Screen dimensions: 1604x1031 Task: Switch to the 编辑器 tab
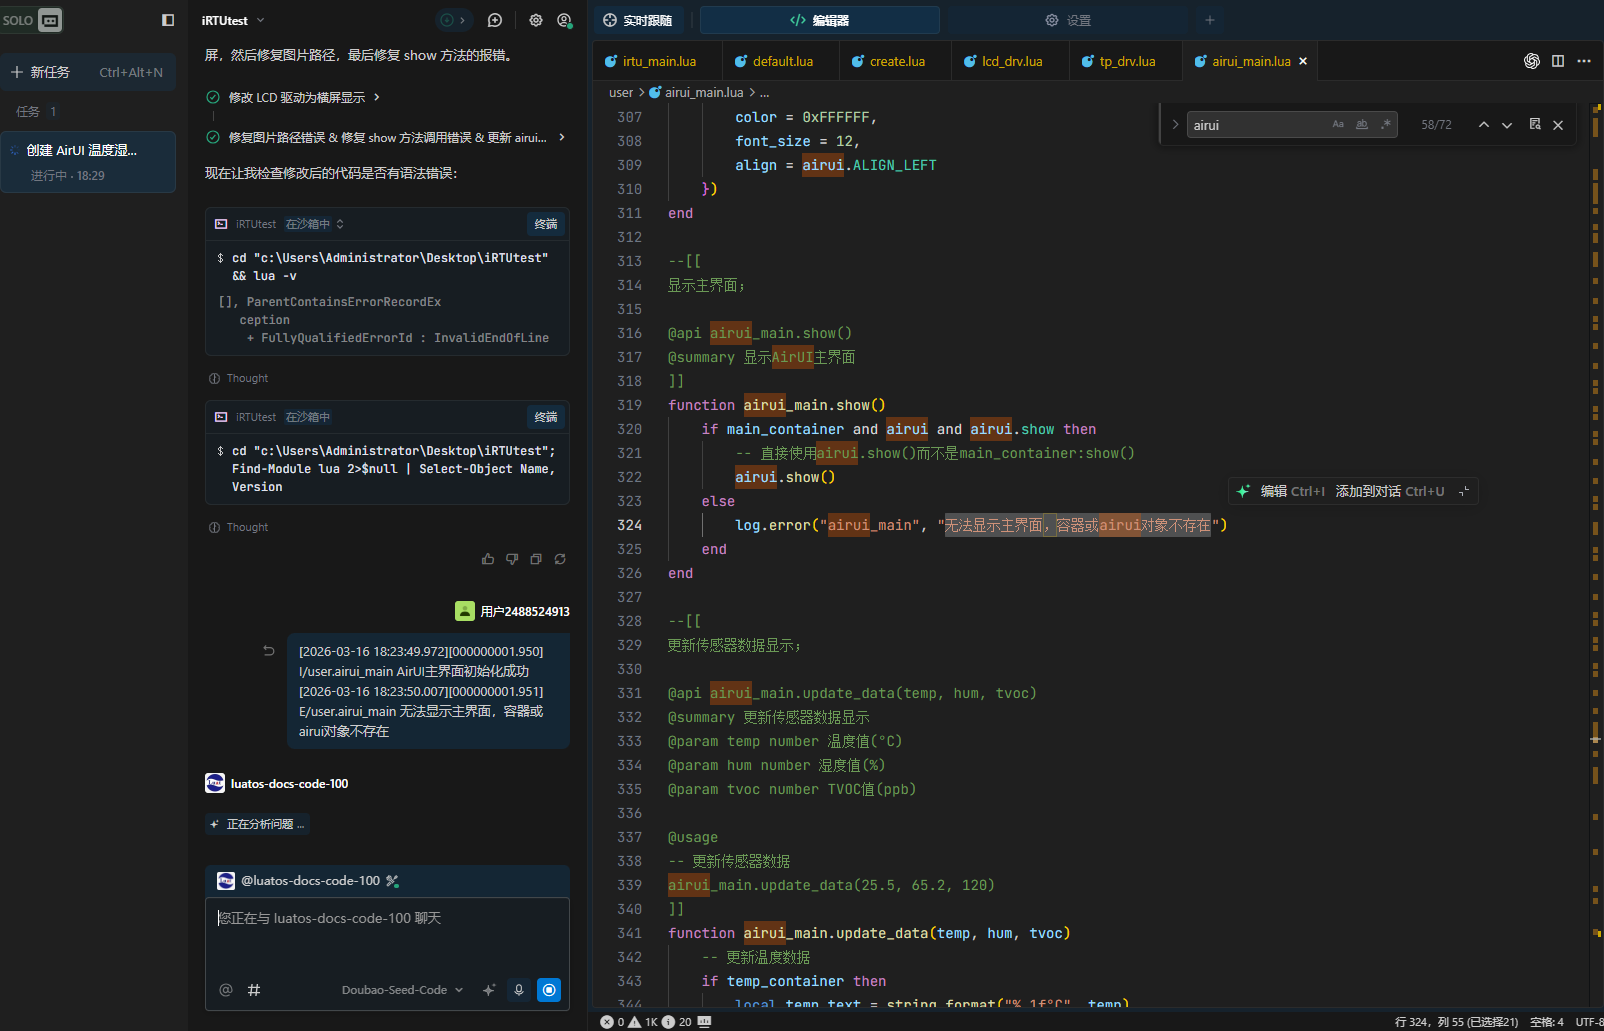click(819, 20)
